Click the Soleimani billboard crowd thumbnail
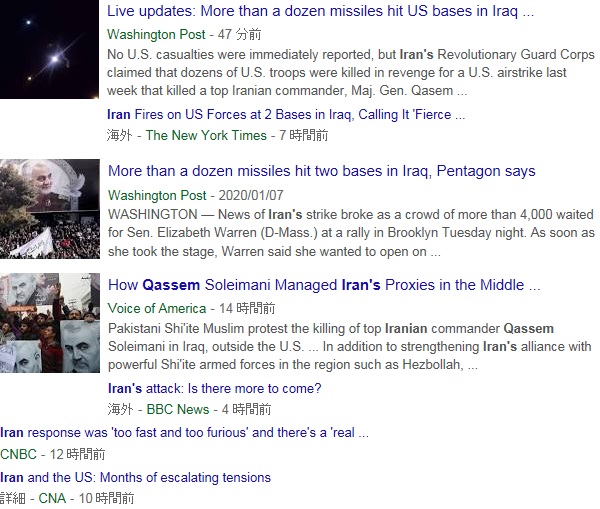 click(x=50, y=209)
